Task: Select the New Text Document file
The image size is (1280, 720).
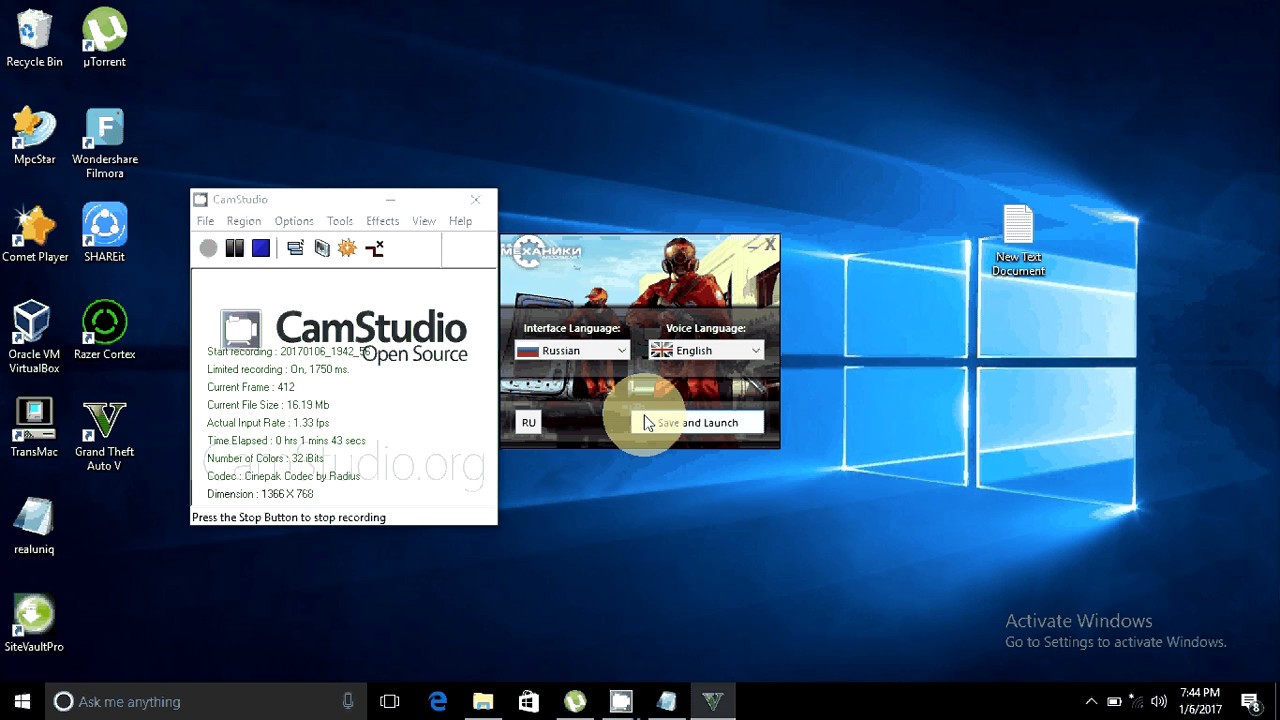Action: coord(1018,241)
